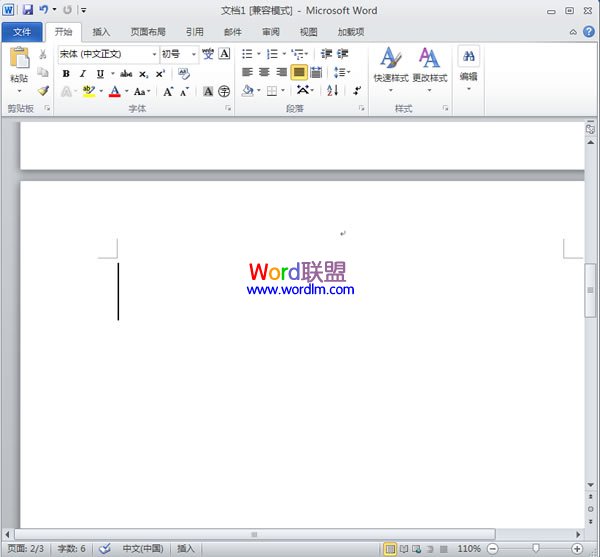Click the Grow Font icon

point(168,91)
